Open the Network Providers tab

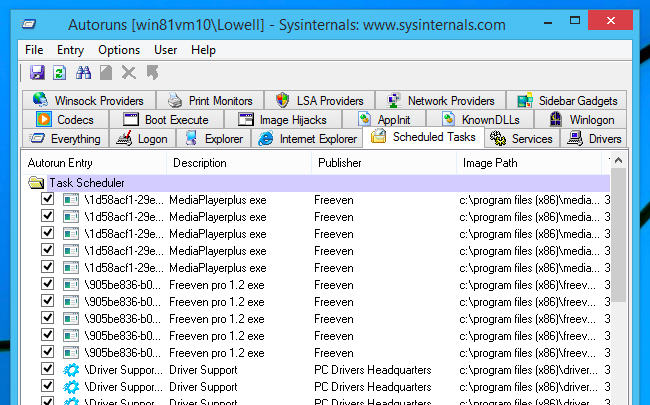[440, 100]
